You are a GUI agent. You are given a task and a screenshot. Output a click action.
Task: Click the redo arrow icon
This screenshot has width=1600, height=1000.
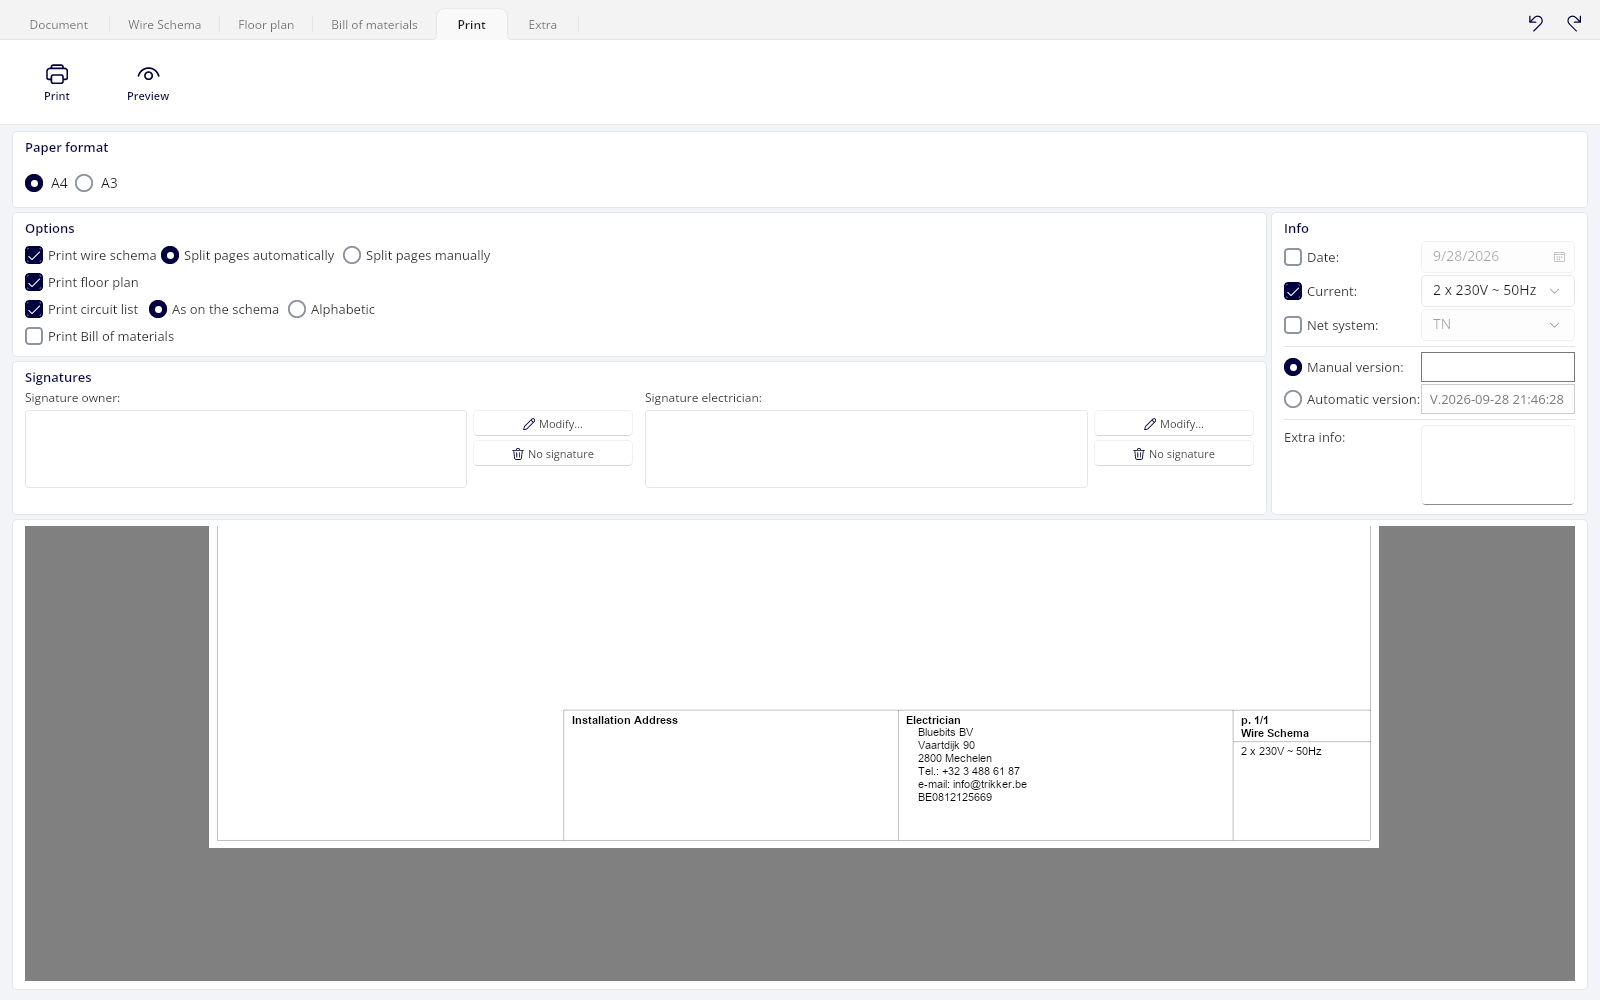tap(1574, 23)
